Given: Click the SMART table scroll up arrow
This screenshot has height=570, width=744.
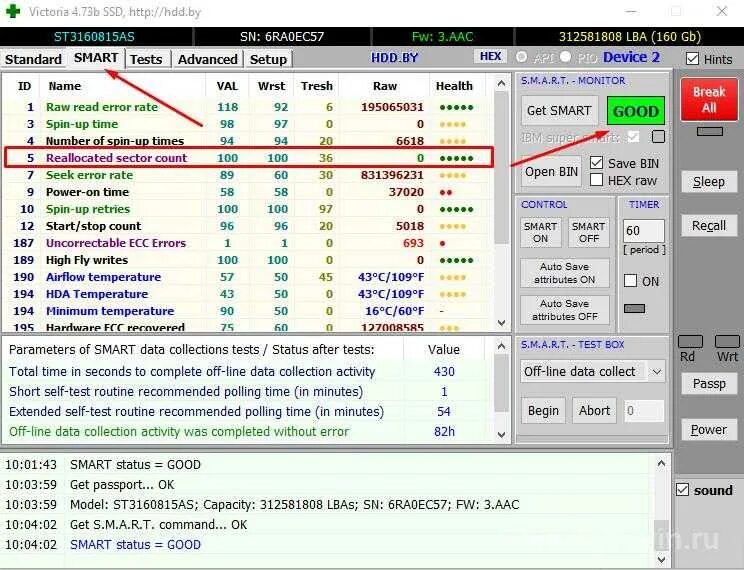Looking at the screenshot, I should pos(502,84).
